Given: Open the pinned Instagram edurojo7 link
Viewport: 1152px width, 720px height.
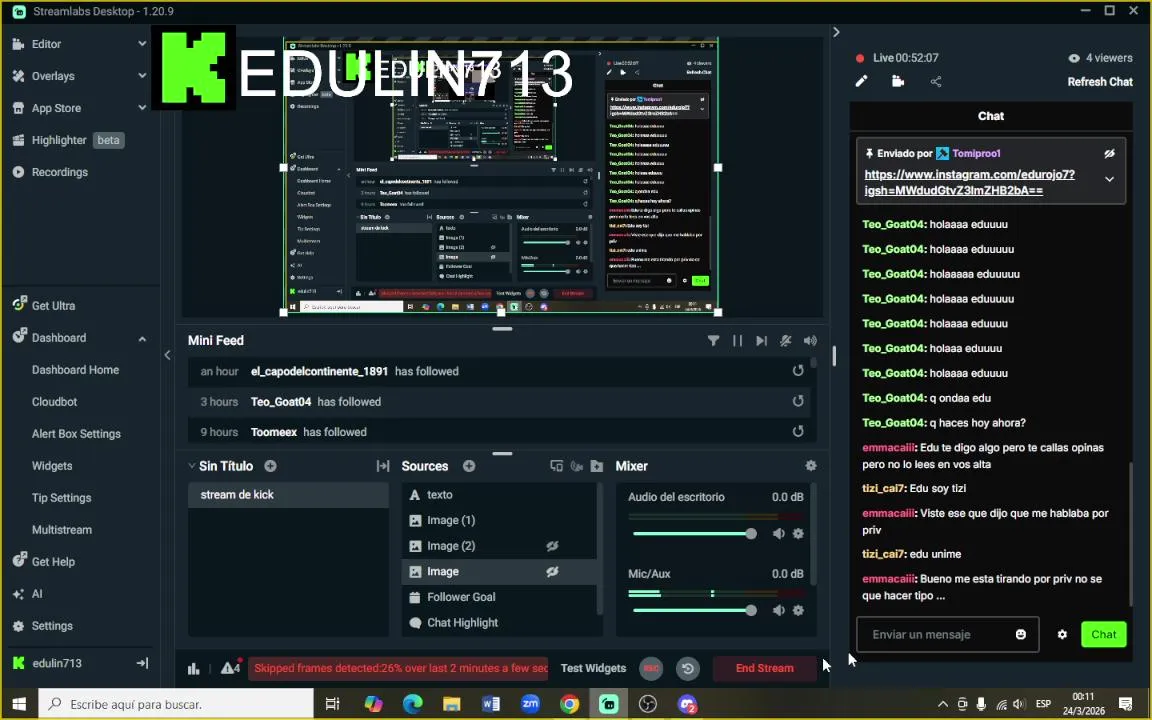Looking at the screenshot, I should (969, 183).
